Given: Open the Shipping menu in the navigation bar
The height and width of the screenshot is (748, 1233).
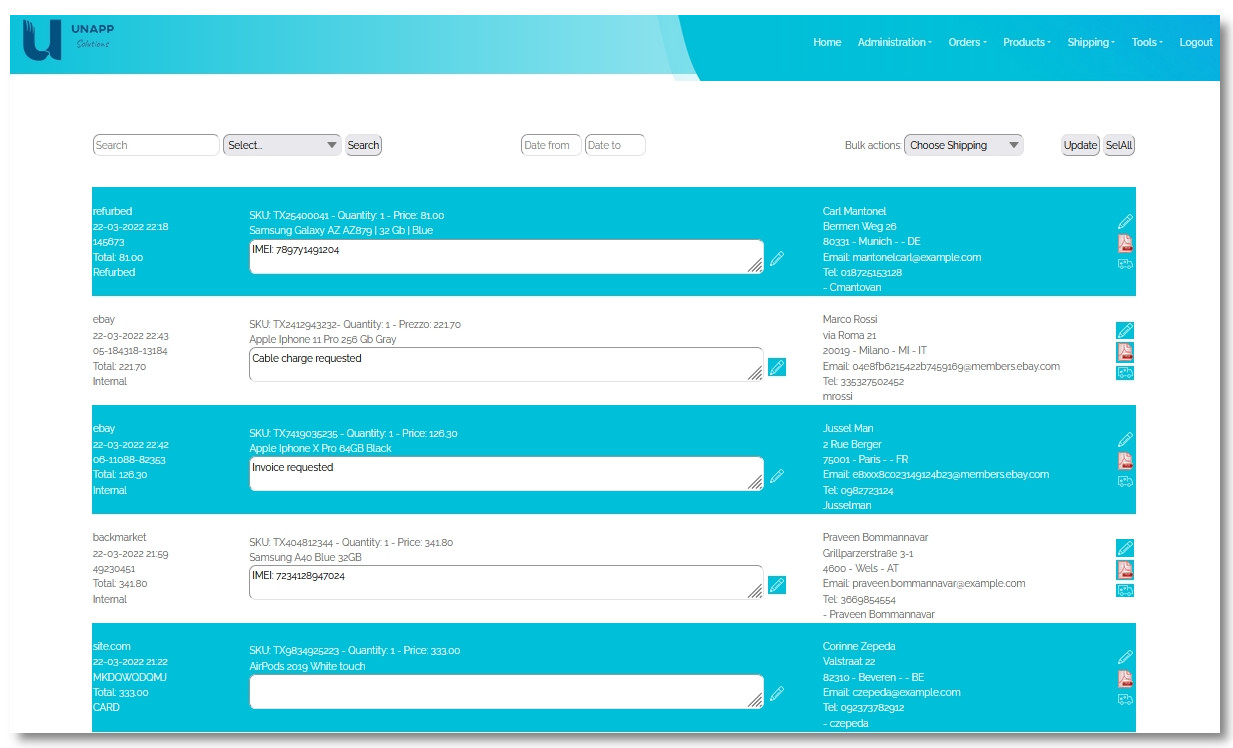Looking at the screenshot, I should pos(1090,42).
